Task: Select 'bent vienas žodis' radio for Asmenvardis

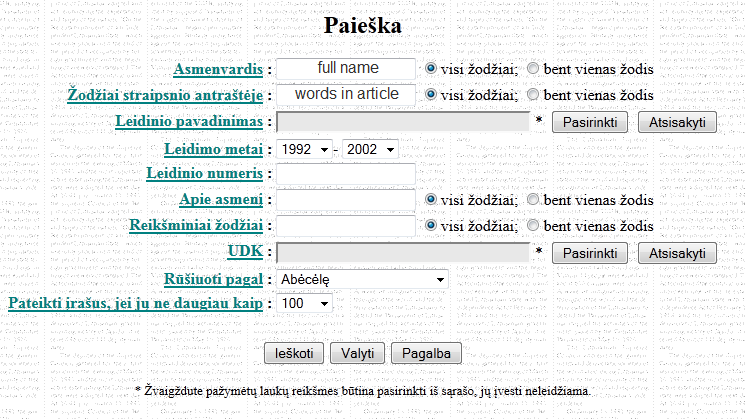Action: click(x=533, y=68)
